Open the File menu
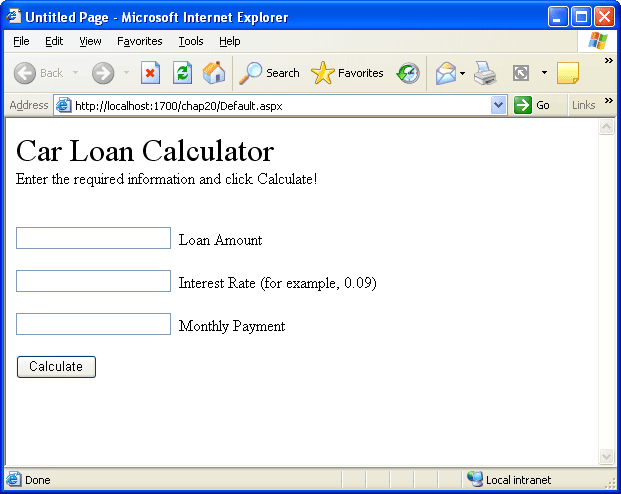Image resolution: width=621 pixels, height=494 pixels. [x=21, y=41]
